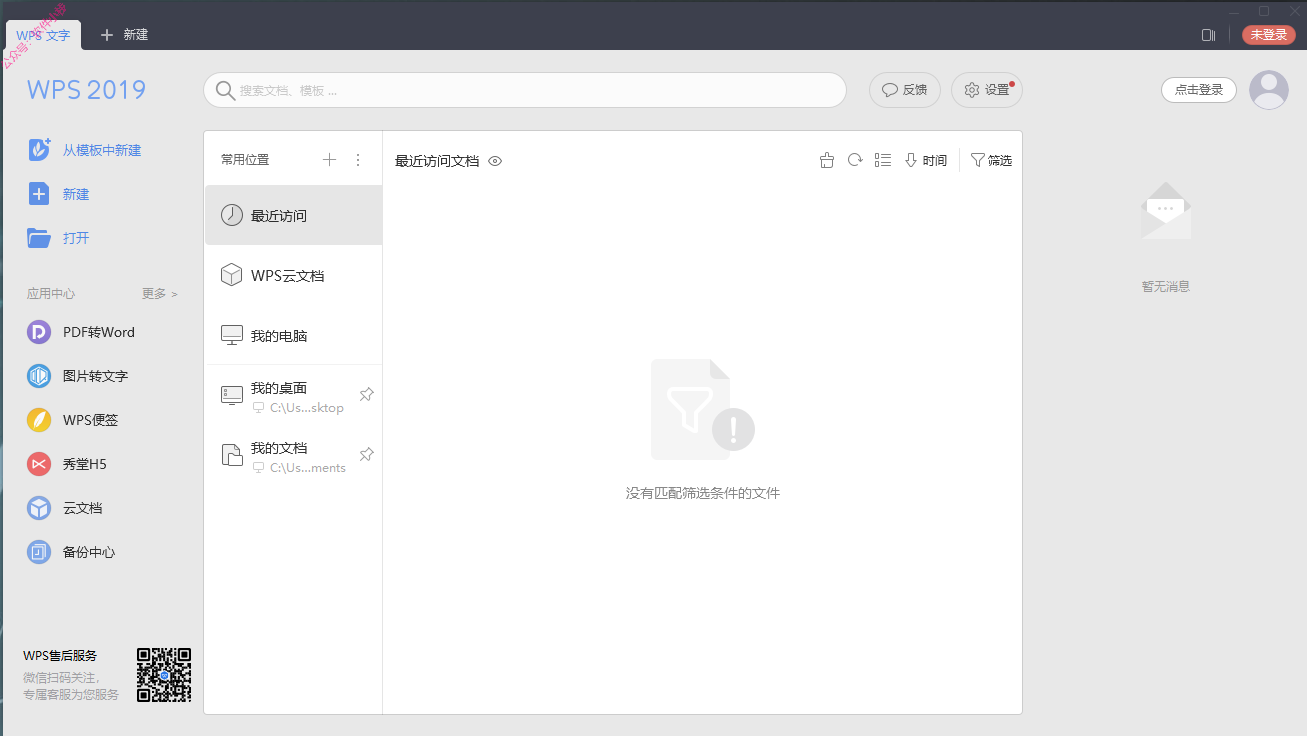Click the 暂无消息 envelope icon
The image size is (1307, 736).
point(1166,211)
